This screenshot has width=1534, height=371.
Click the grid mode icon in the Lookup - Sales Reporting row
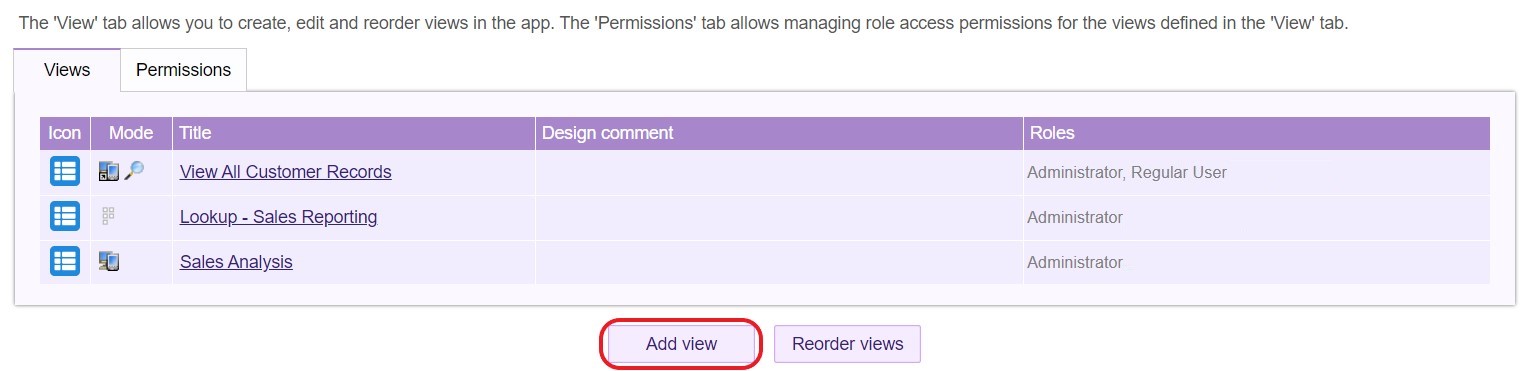tap(109, 216)
